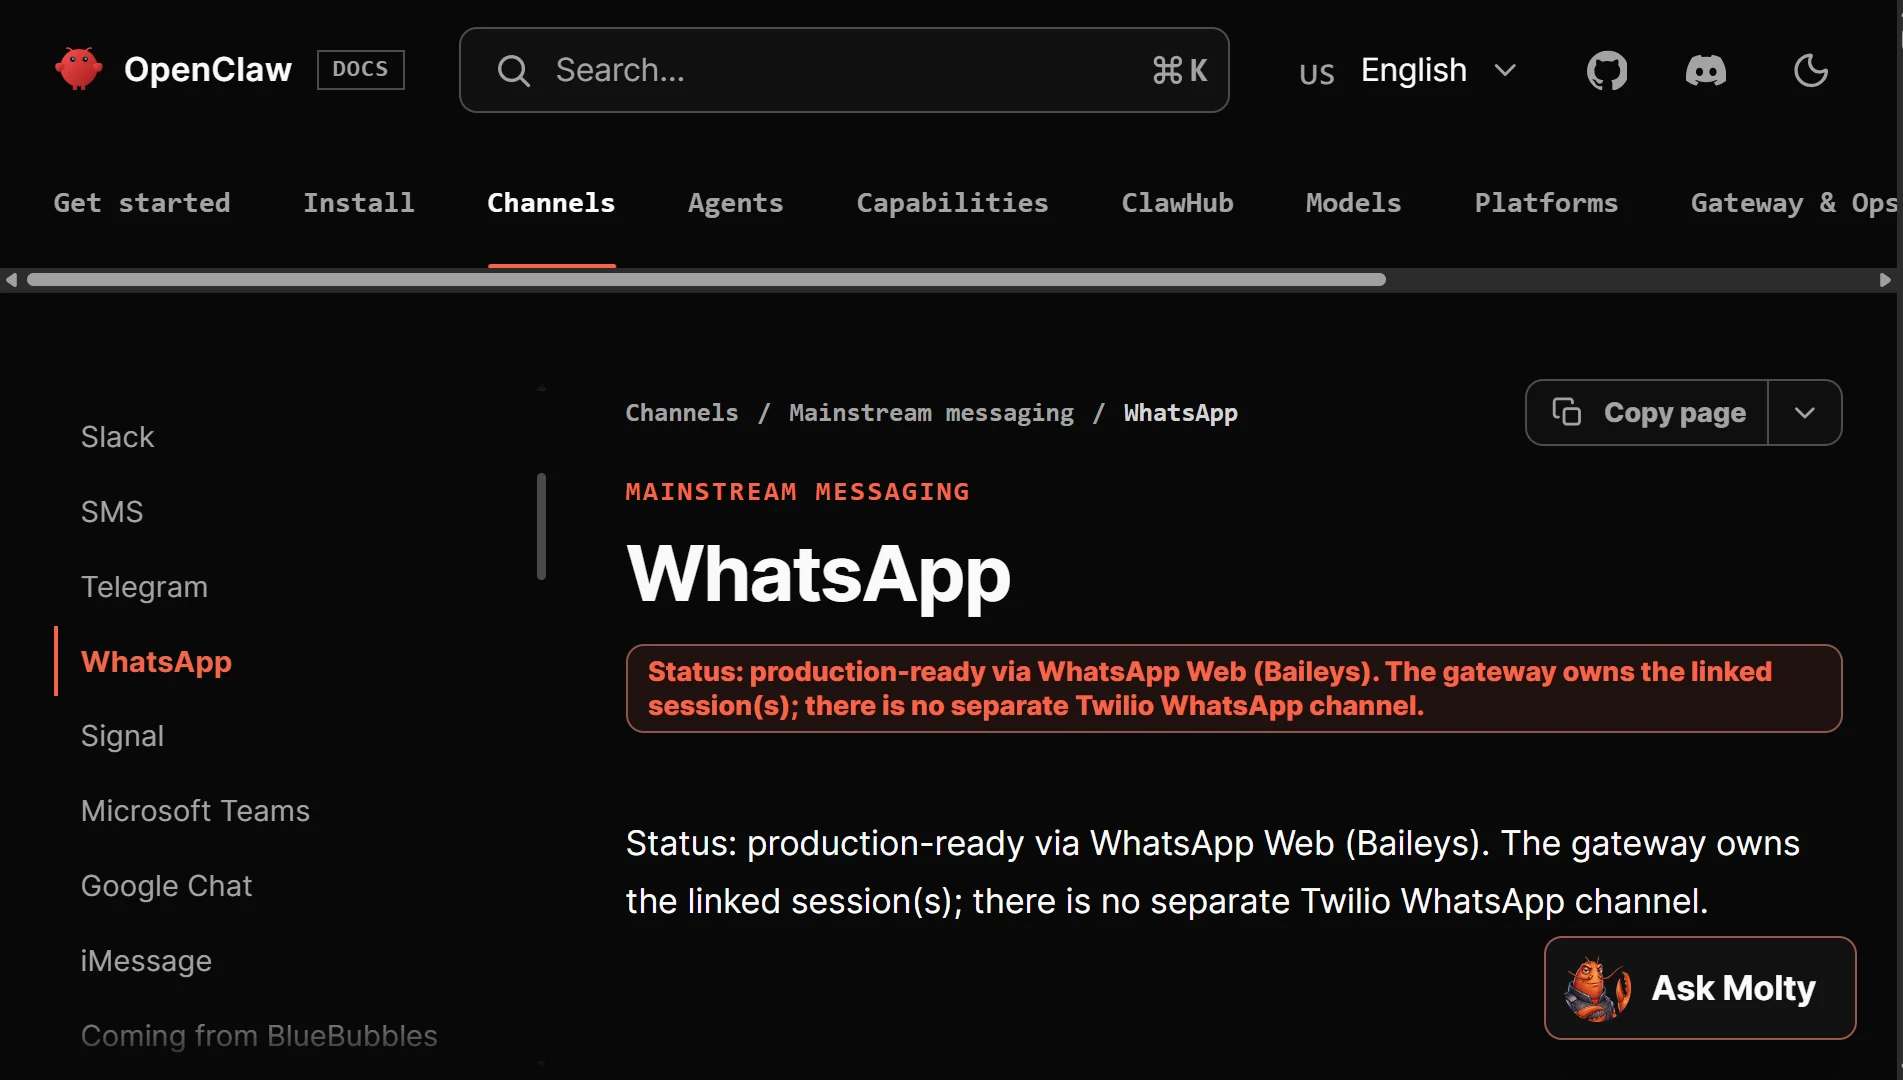Screen dimensions: 1903x1080
Task: Click the DOCS badge
Action: pyautogui.click(x=360, y=69)
